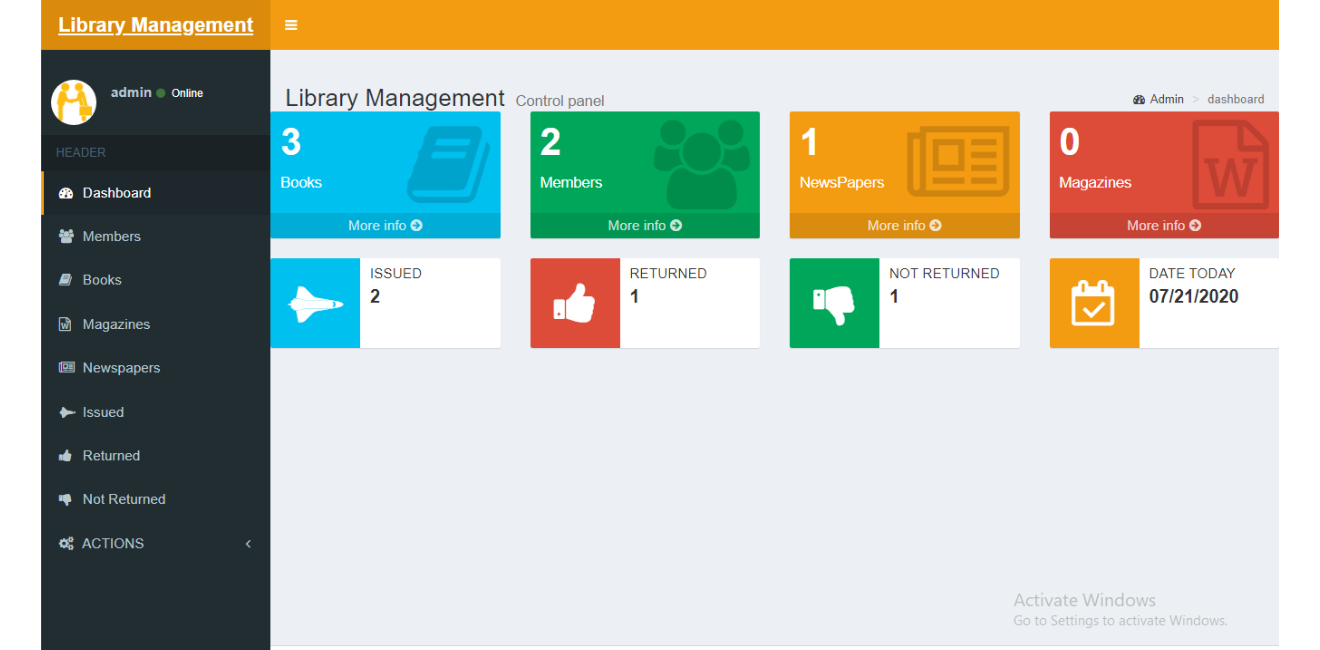1320x650 pixels.
Task: Click the Newspapers icon in the sidebar
Action: coord(66,368)
